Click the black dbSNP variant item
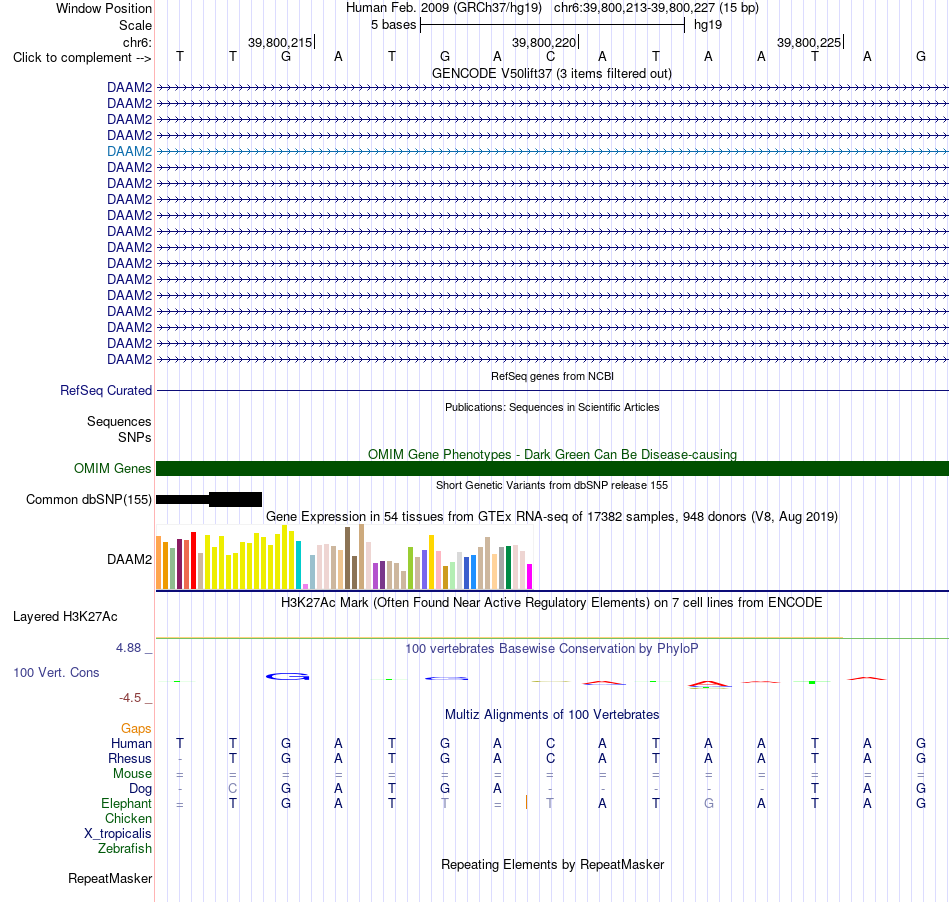The height and width of the screenshot is (902, 950). [209, 500]
